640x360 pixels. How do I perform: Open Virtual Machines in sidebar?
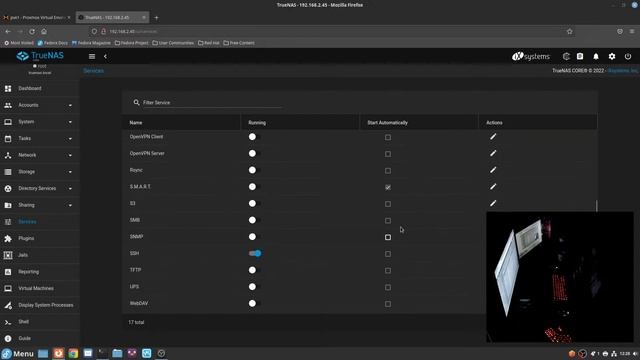39,289
